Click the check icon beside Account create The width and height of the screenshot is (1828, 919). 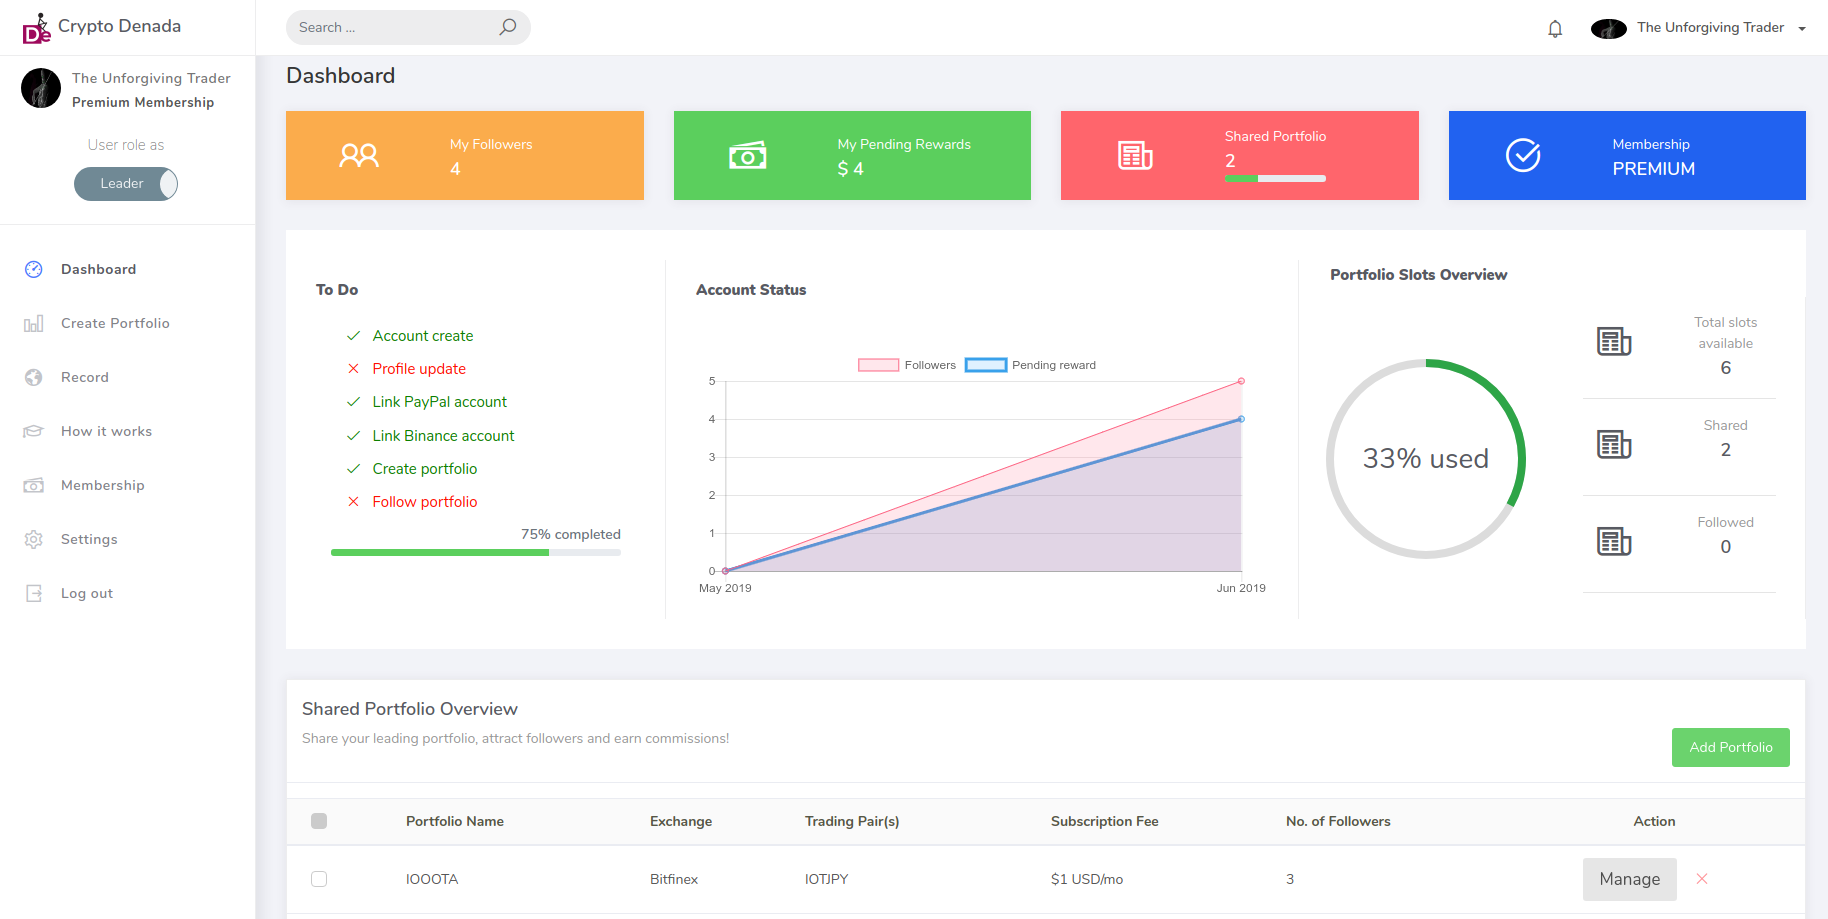tap(353, 336)
